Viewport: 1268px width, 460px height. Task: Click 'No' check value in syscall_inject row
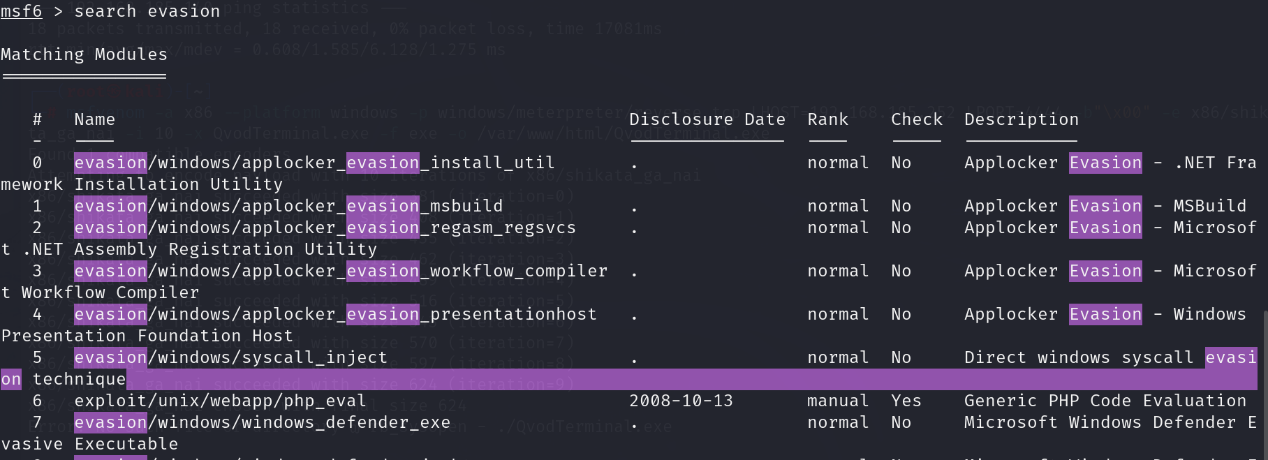(901, 357)
